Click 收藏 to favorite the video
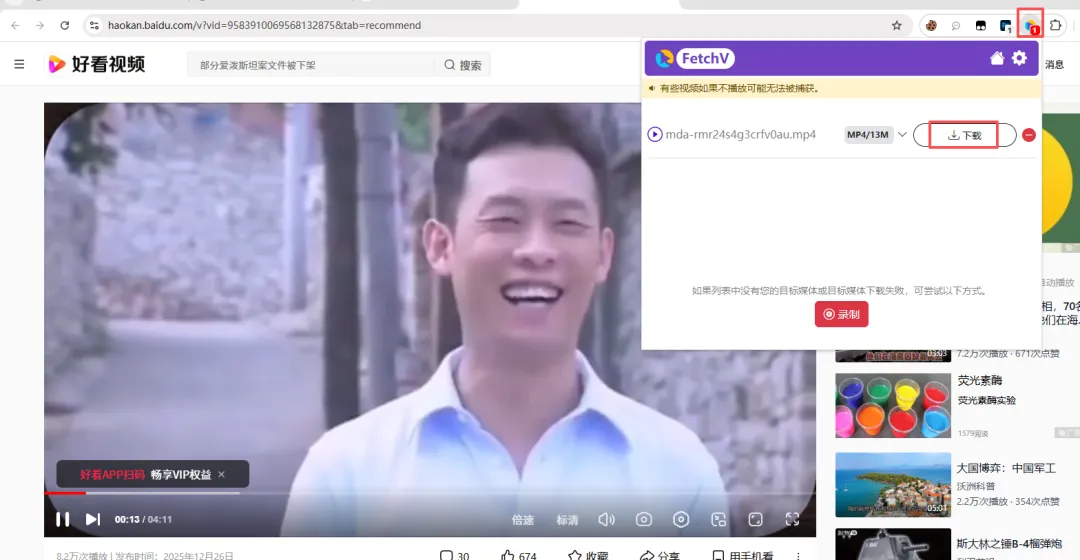The height and width of the screenshot is (560, 1080). click(x=588, y=555)
